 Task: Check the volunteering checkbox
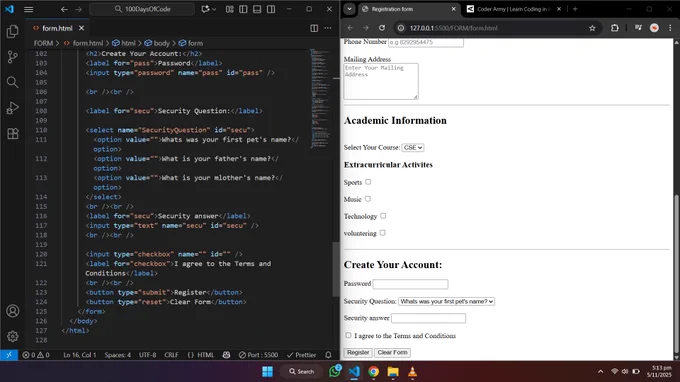click(382, 233)
